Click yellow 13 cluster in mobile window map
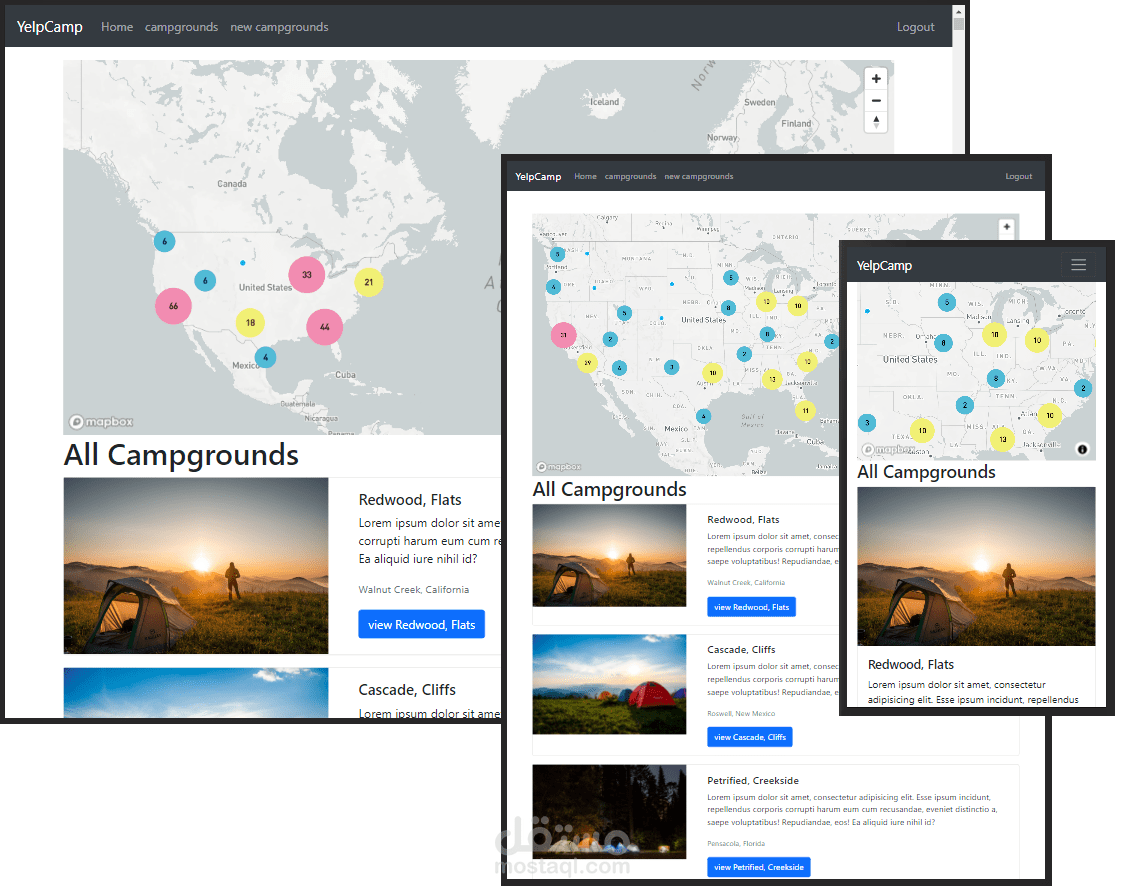Screen dimensions: 1126x896 click(x=1002, y=439)
